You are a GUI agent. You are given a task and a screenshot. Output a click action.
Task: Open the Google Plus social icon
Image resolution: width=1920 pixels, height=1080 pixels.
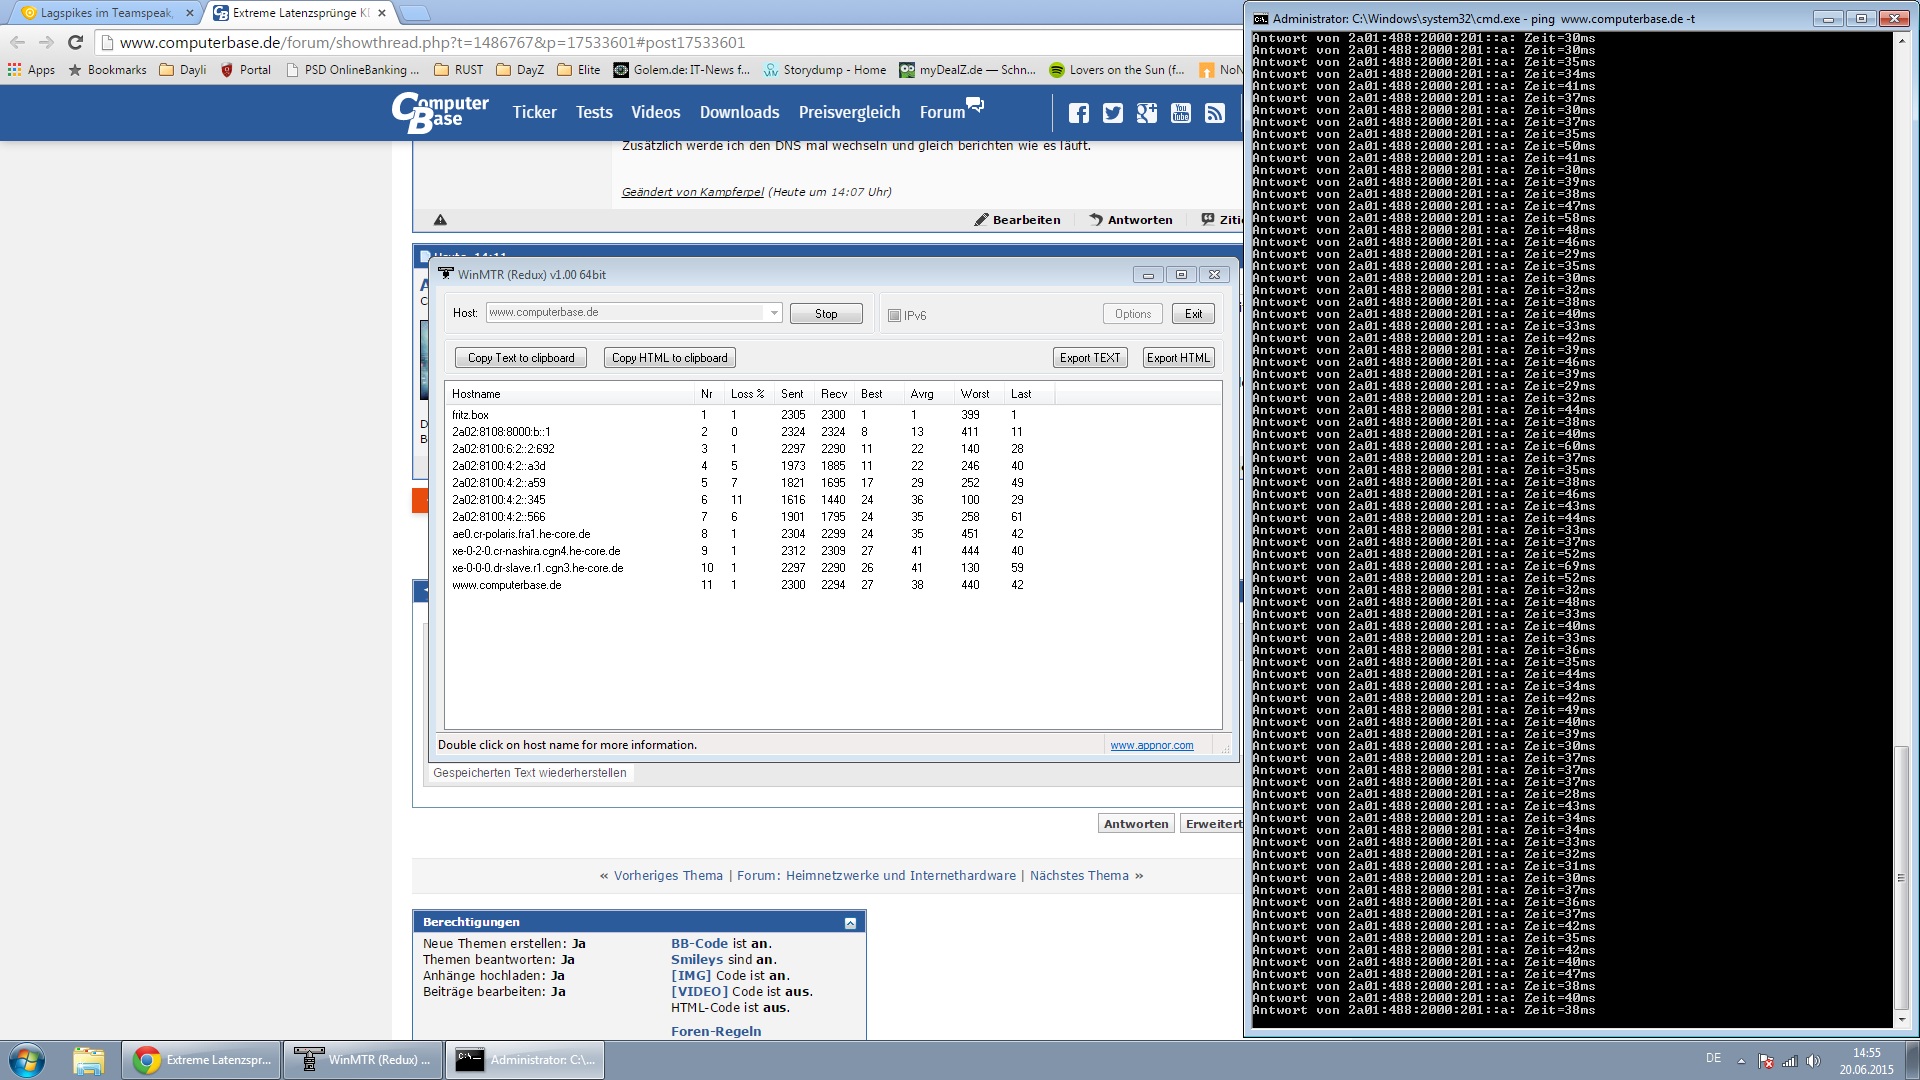[1146, 113]
